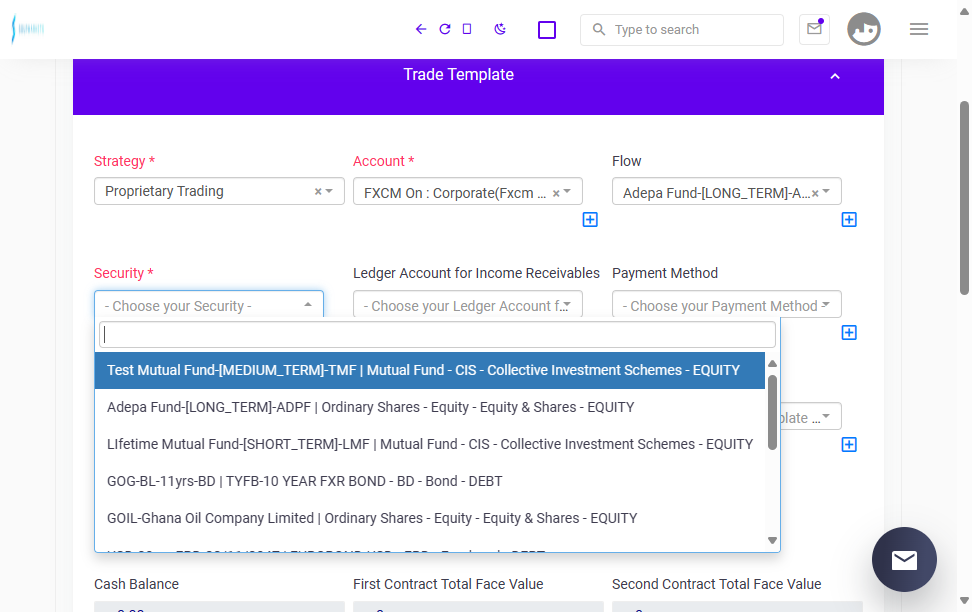Click the back arrow icon in the header
Screen dimensions: 972x612
(421, 29)
